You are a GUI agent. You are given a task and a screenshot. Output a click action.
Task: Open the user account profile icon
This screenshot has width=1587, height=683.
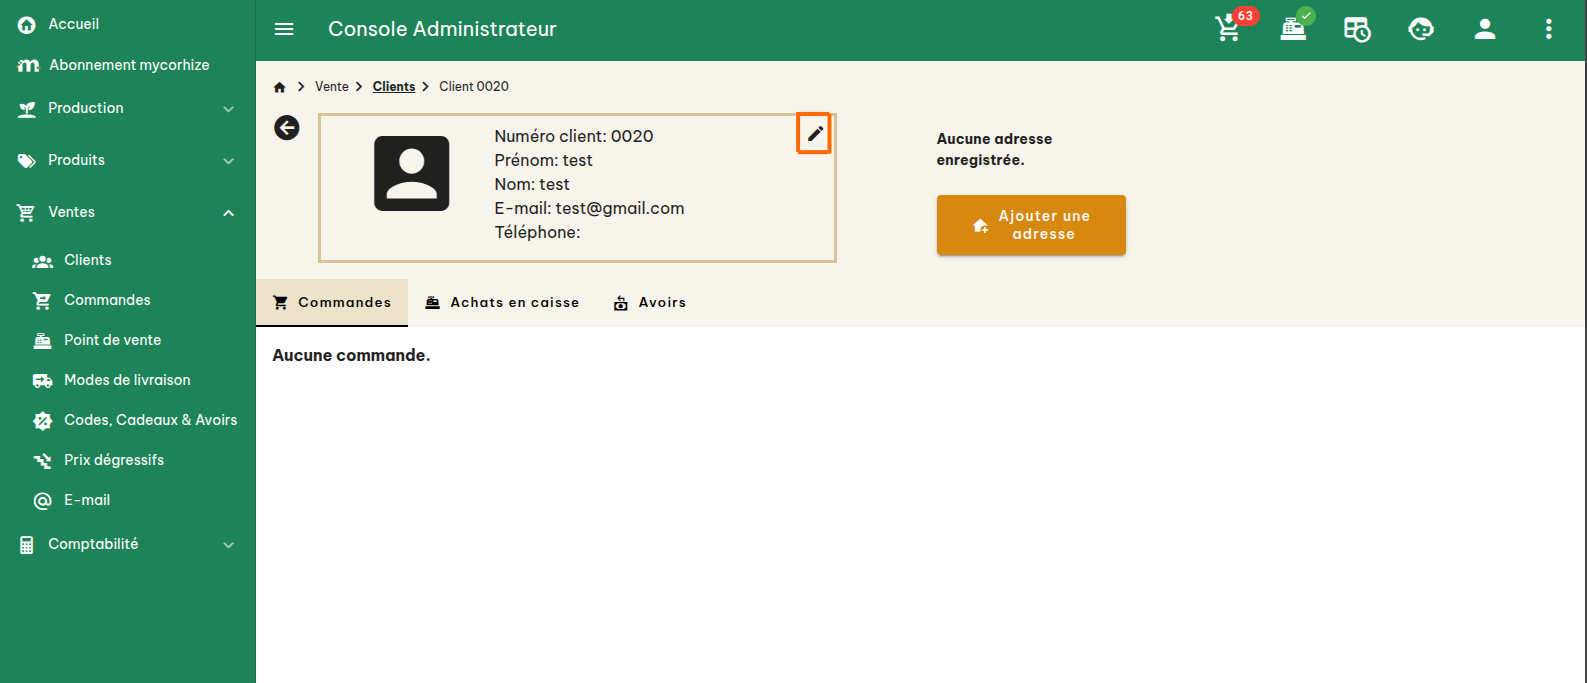coord(1484,29)
